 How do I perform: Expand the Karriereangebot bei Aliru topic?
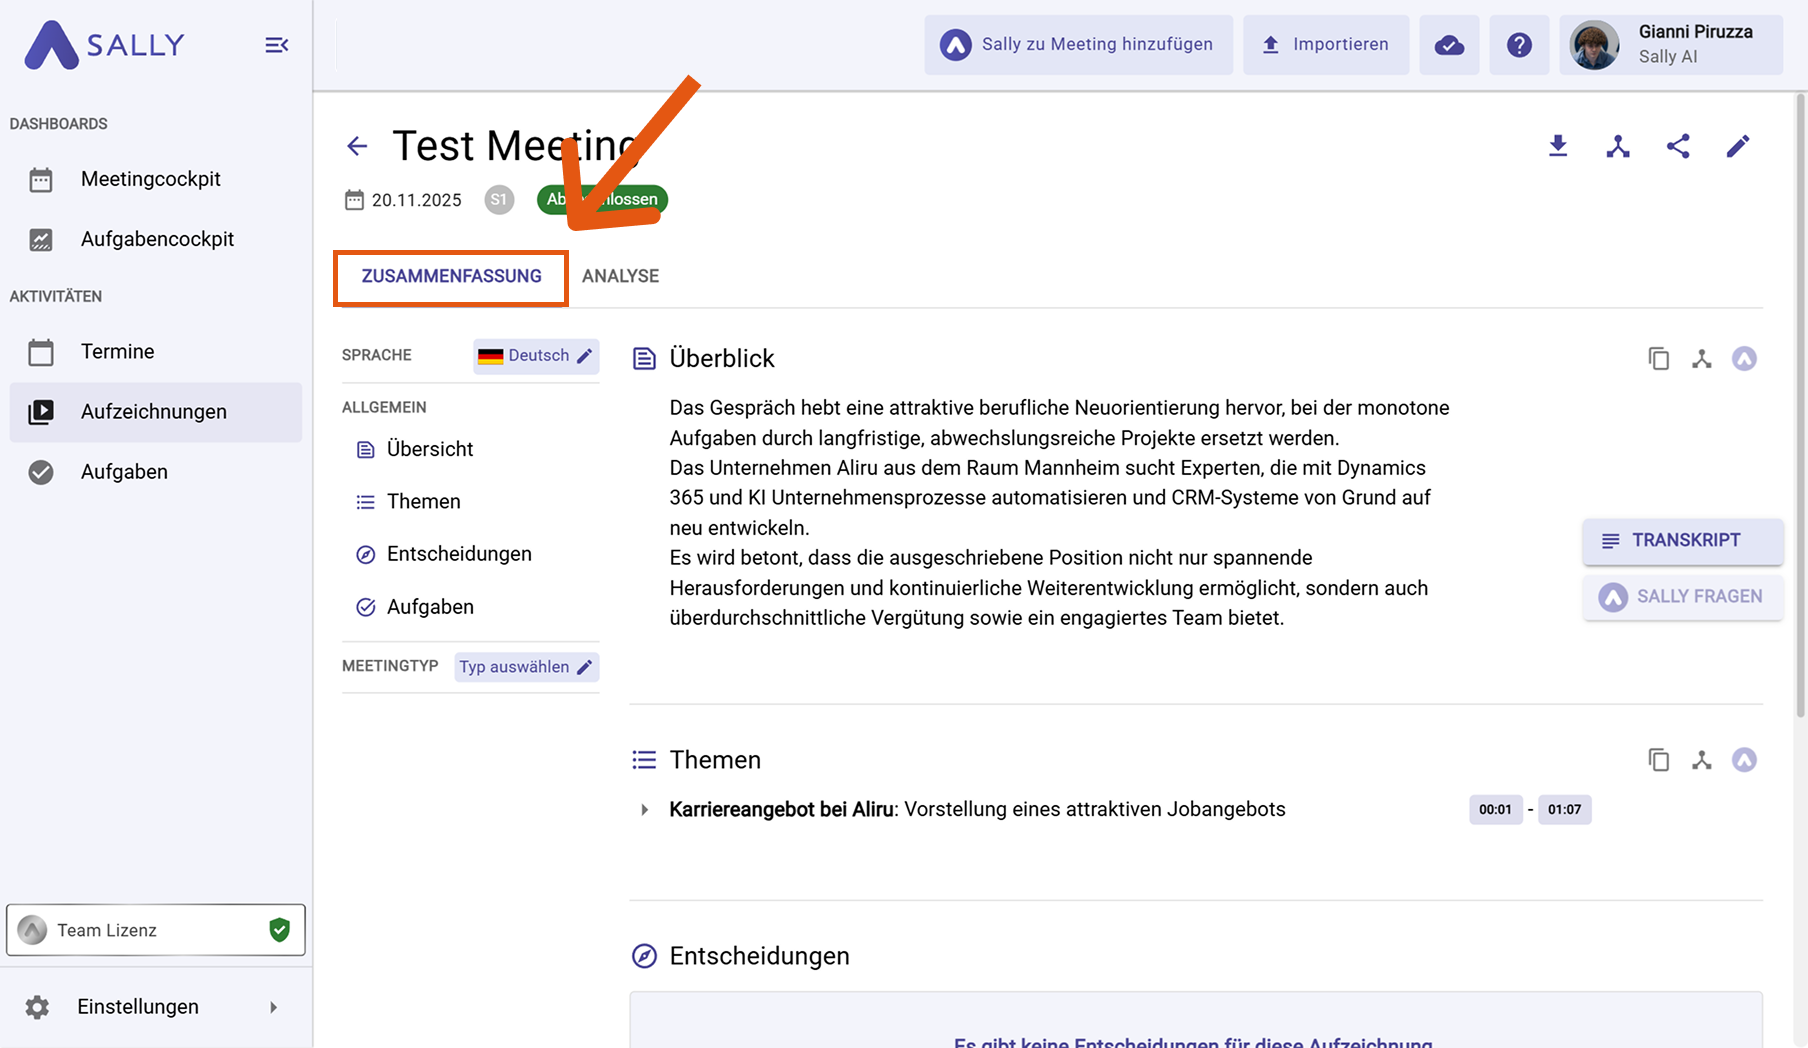click(x=645, y=810)
